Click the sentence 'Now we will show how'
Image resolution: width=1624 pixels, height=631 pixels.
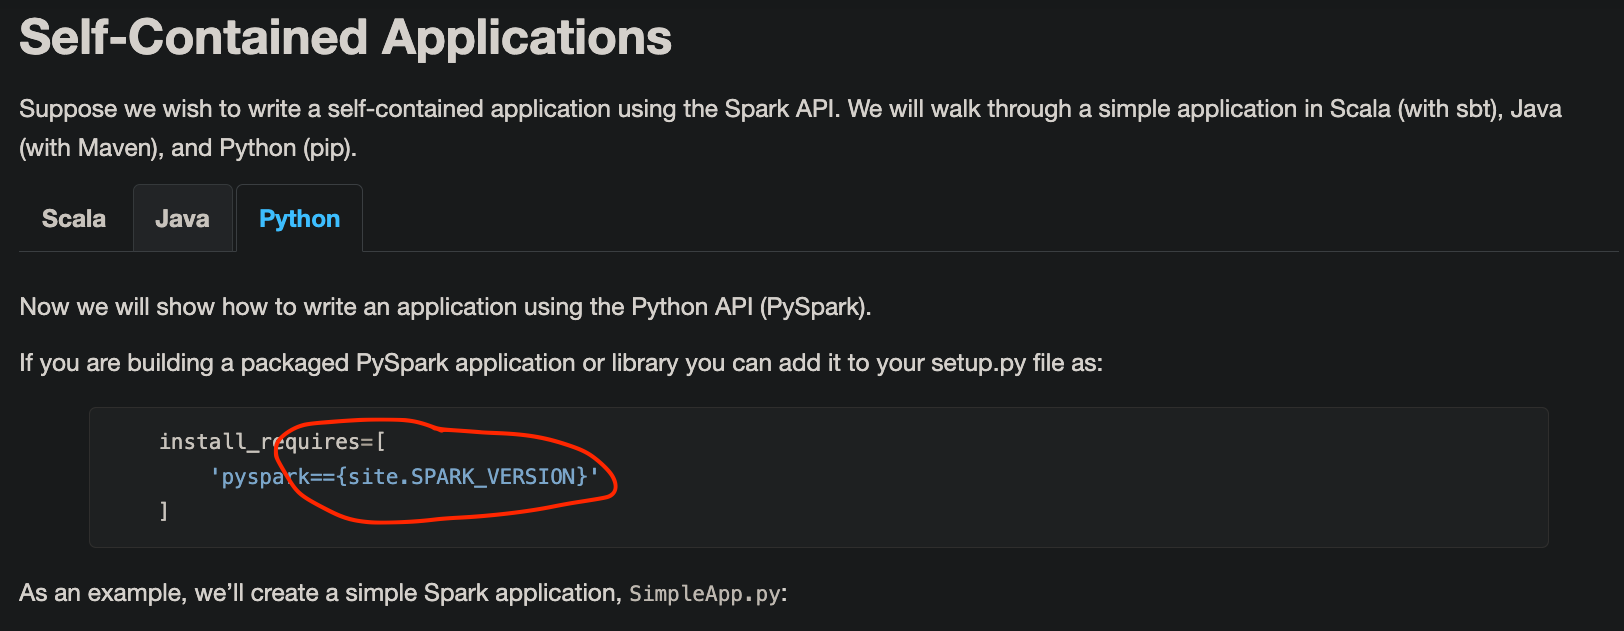[x=445, y=307]
